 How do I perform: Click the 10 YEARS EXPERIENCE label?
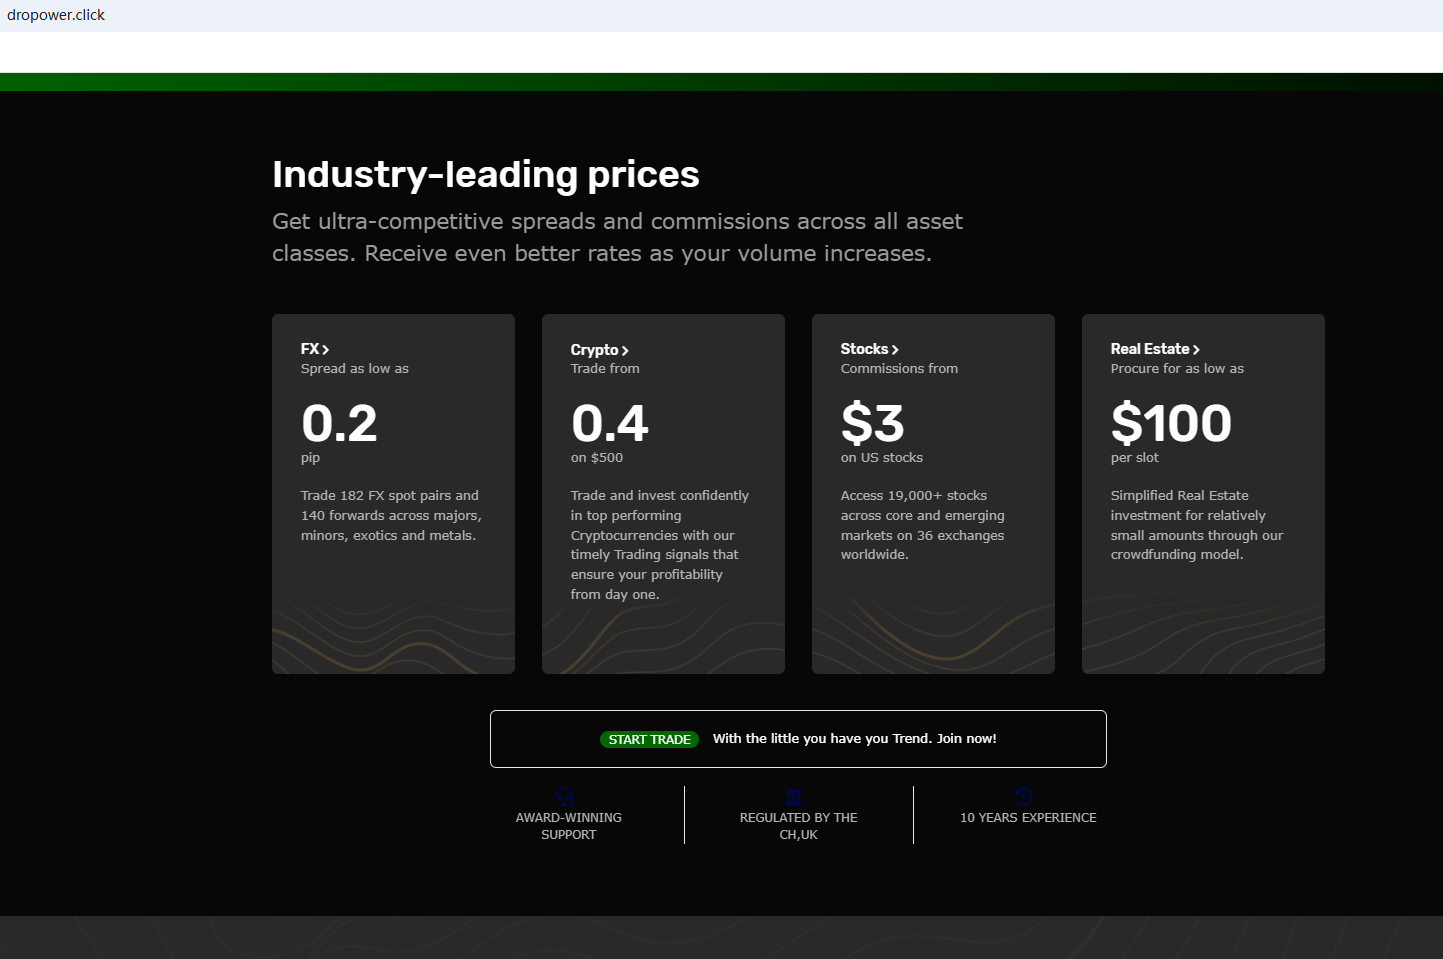tap(1028, 818)
